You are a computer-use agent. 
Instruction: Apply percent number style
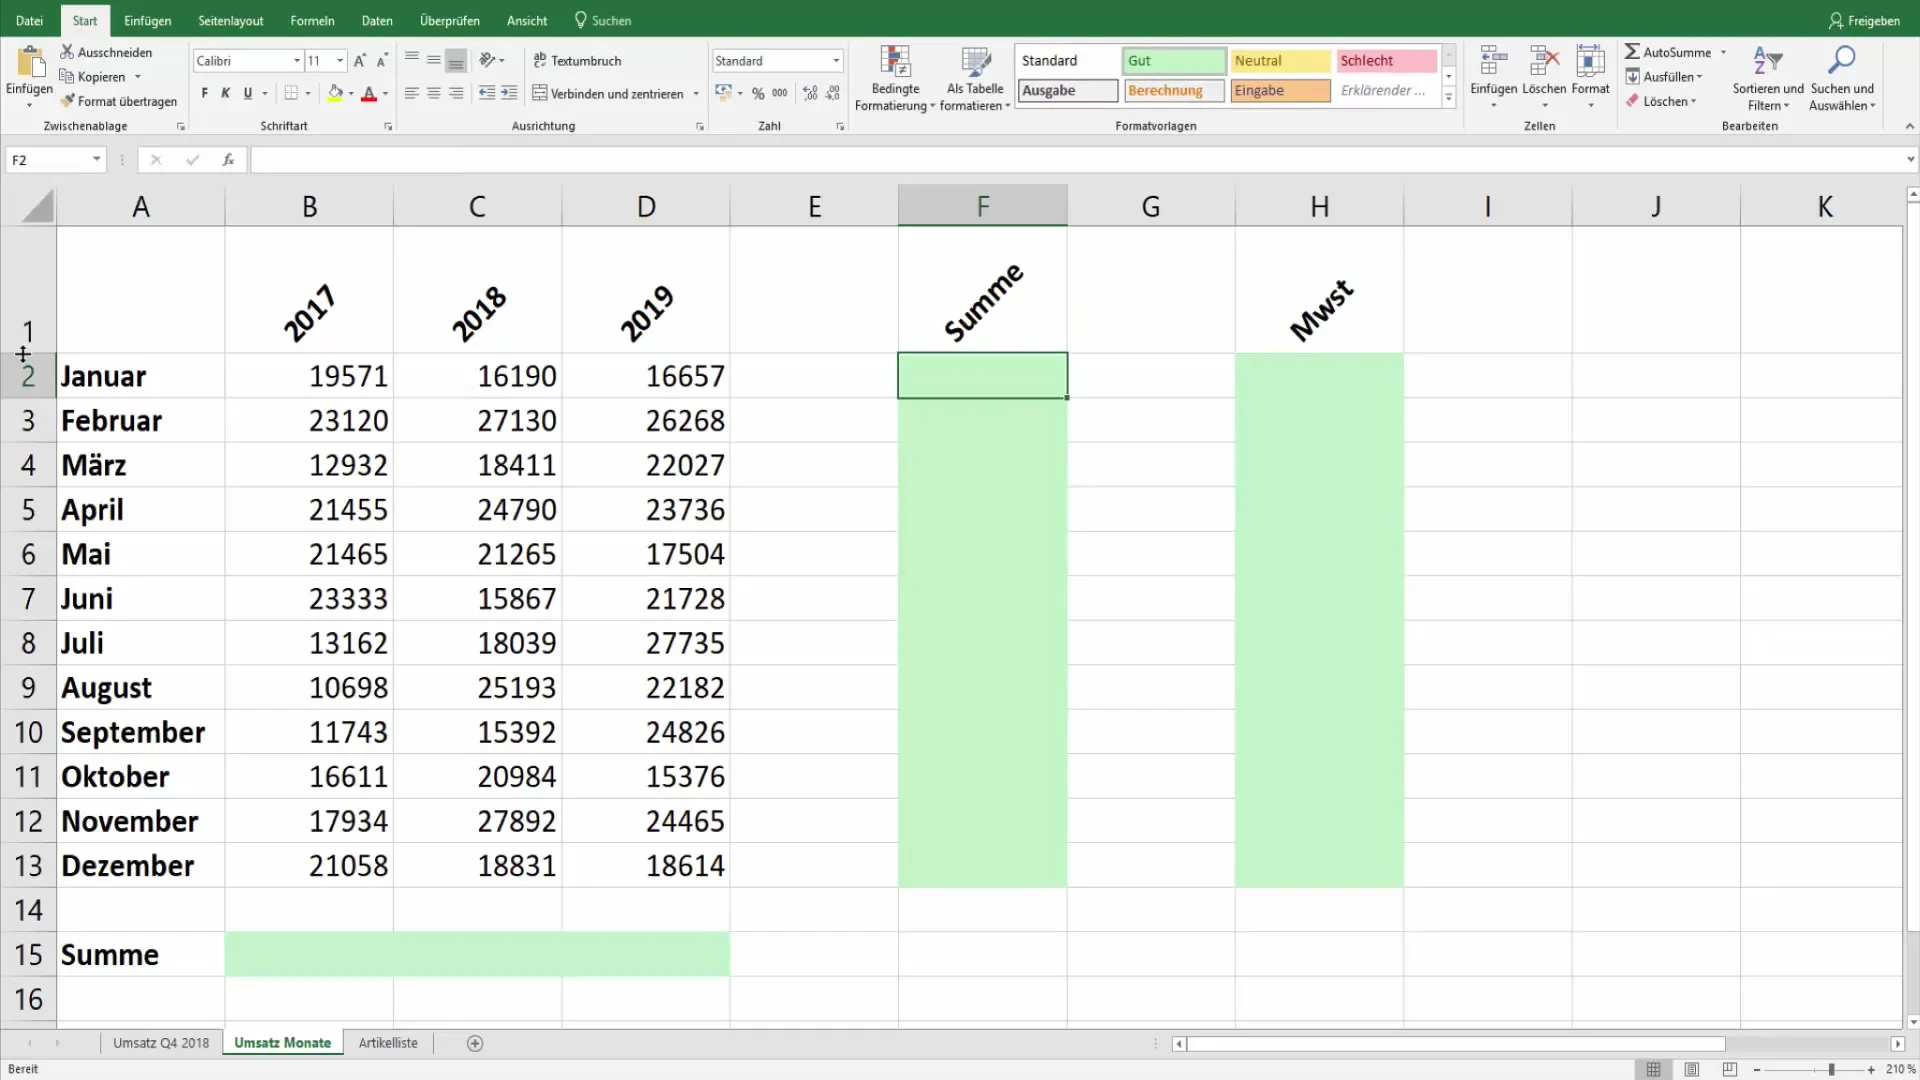tap(758, 93)
